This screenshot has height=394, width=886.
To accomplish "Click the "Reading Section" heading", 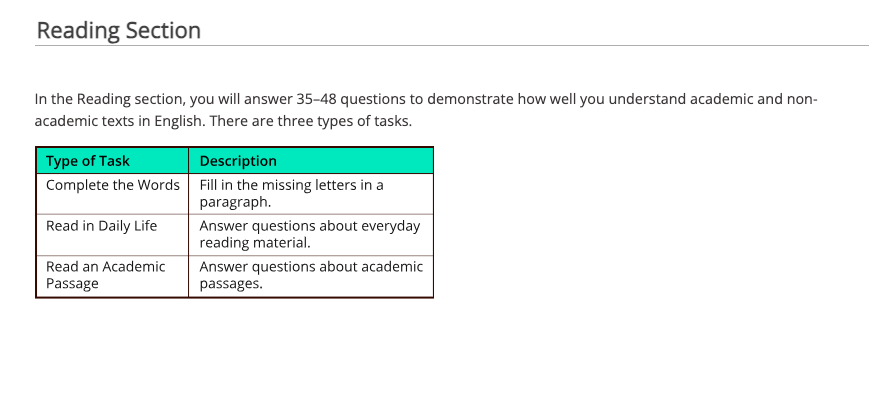I will coord(119,31).
